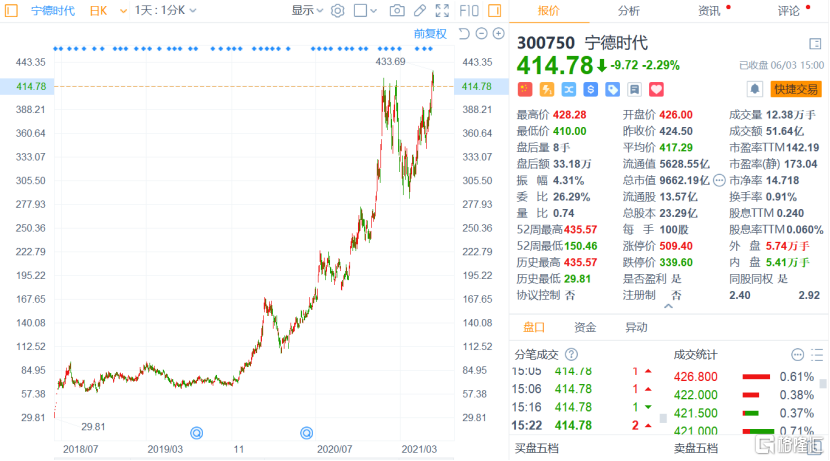830x461 pixels.
Task: Click the blue dollar sign icon
Action: pos(590,89)
